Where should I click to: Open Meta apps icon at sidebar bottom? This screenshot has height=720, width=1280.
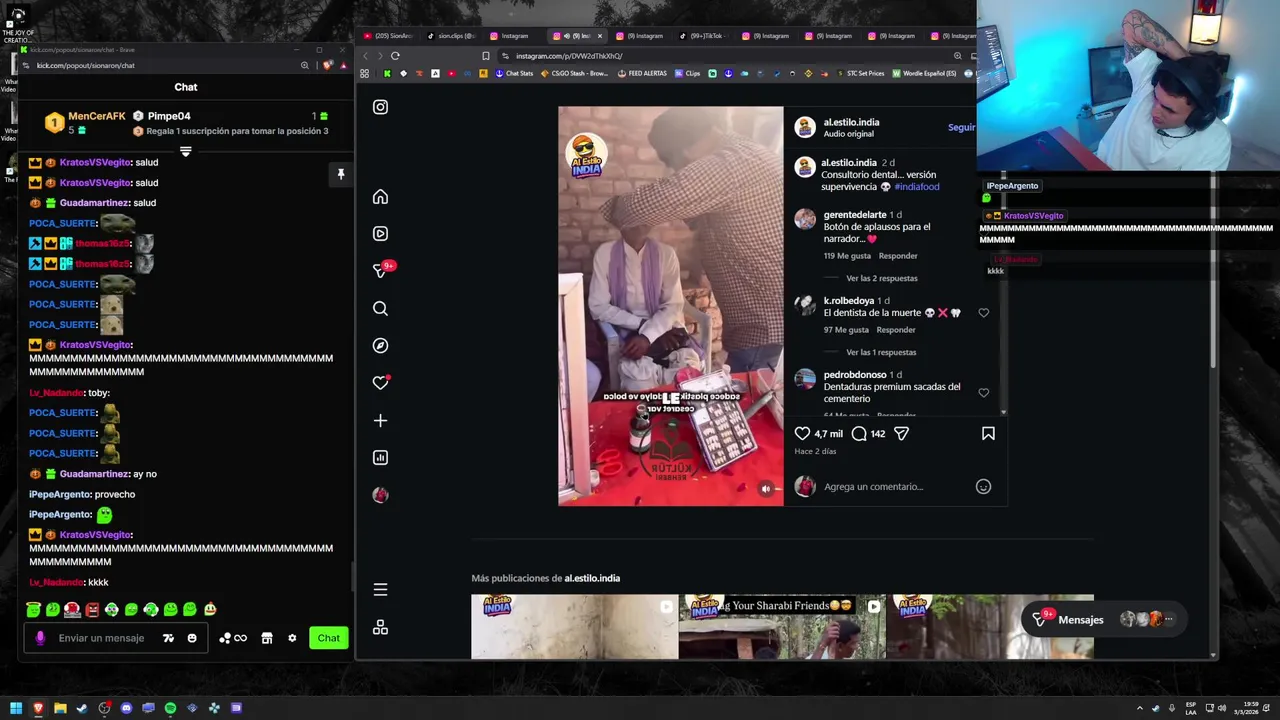tap(380, 628)
